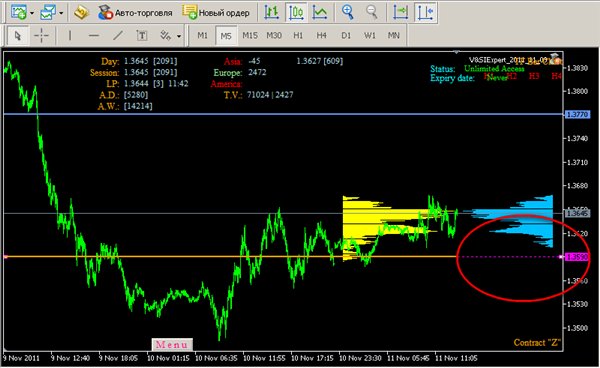
Task: Pick the trendline drawing tool
Action: pyautogui.click(x=118, y=36)
